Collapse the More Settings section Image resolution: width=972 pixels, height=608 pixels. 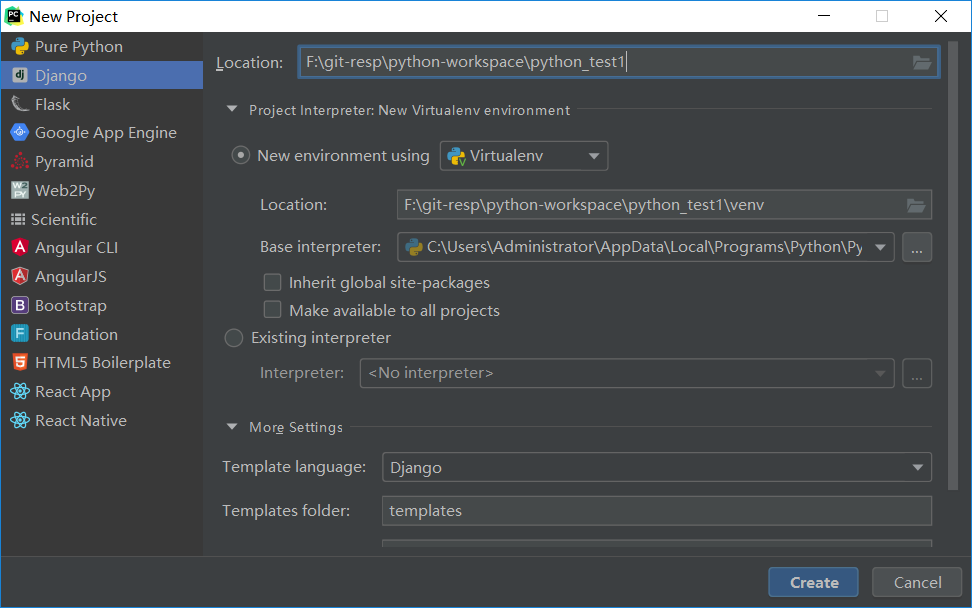232,426
